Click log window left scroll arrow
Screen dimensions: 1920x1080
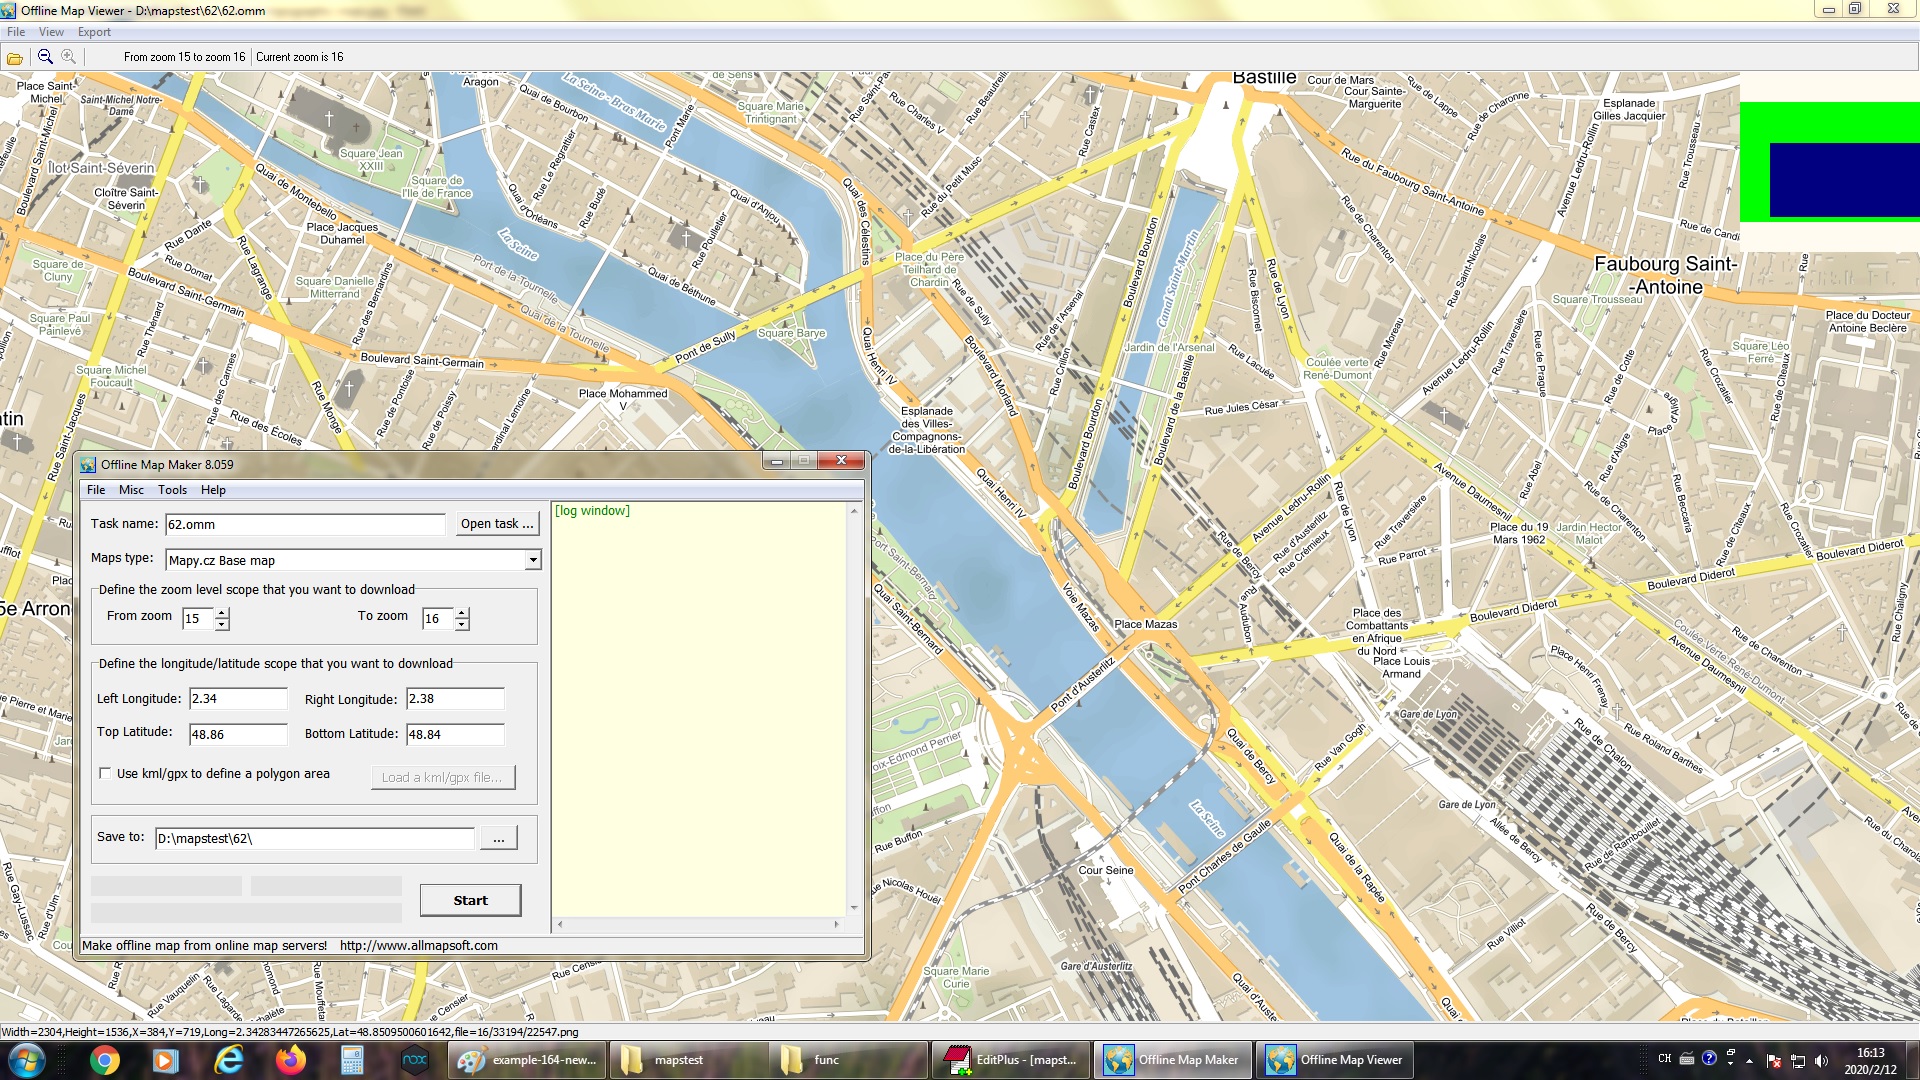point(560,925)
